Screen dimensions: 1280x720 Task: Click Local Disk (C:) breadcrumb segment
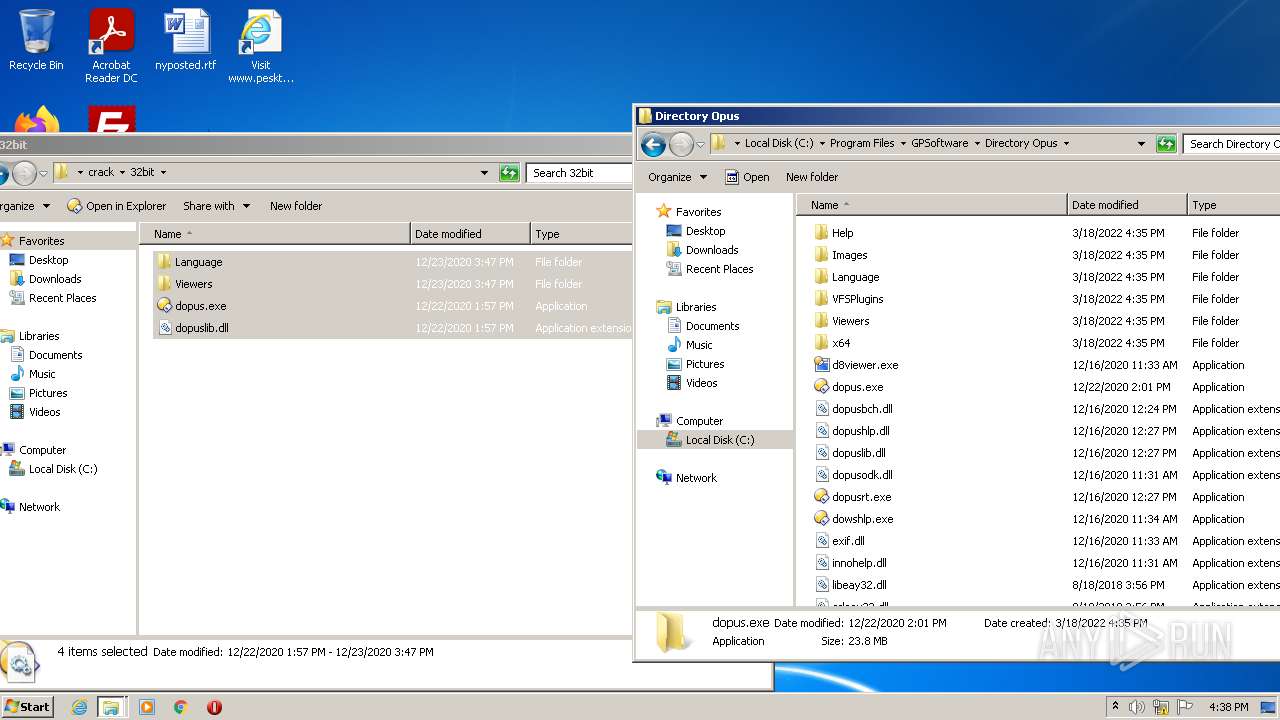[x=778, y=144]
